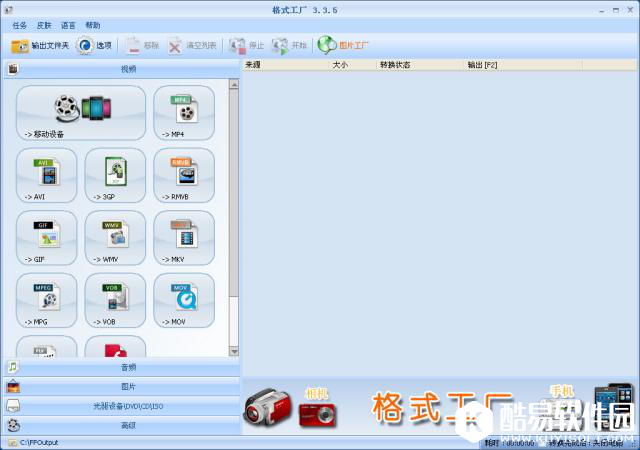Image resolution: width=640 pixels, height=450 pixels.
Task: Open the VOB conversion icon
Action: [x=115, y=300]
